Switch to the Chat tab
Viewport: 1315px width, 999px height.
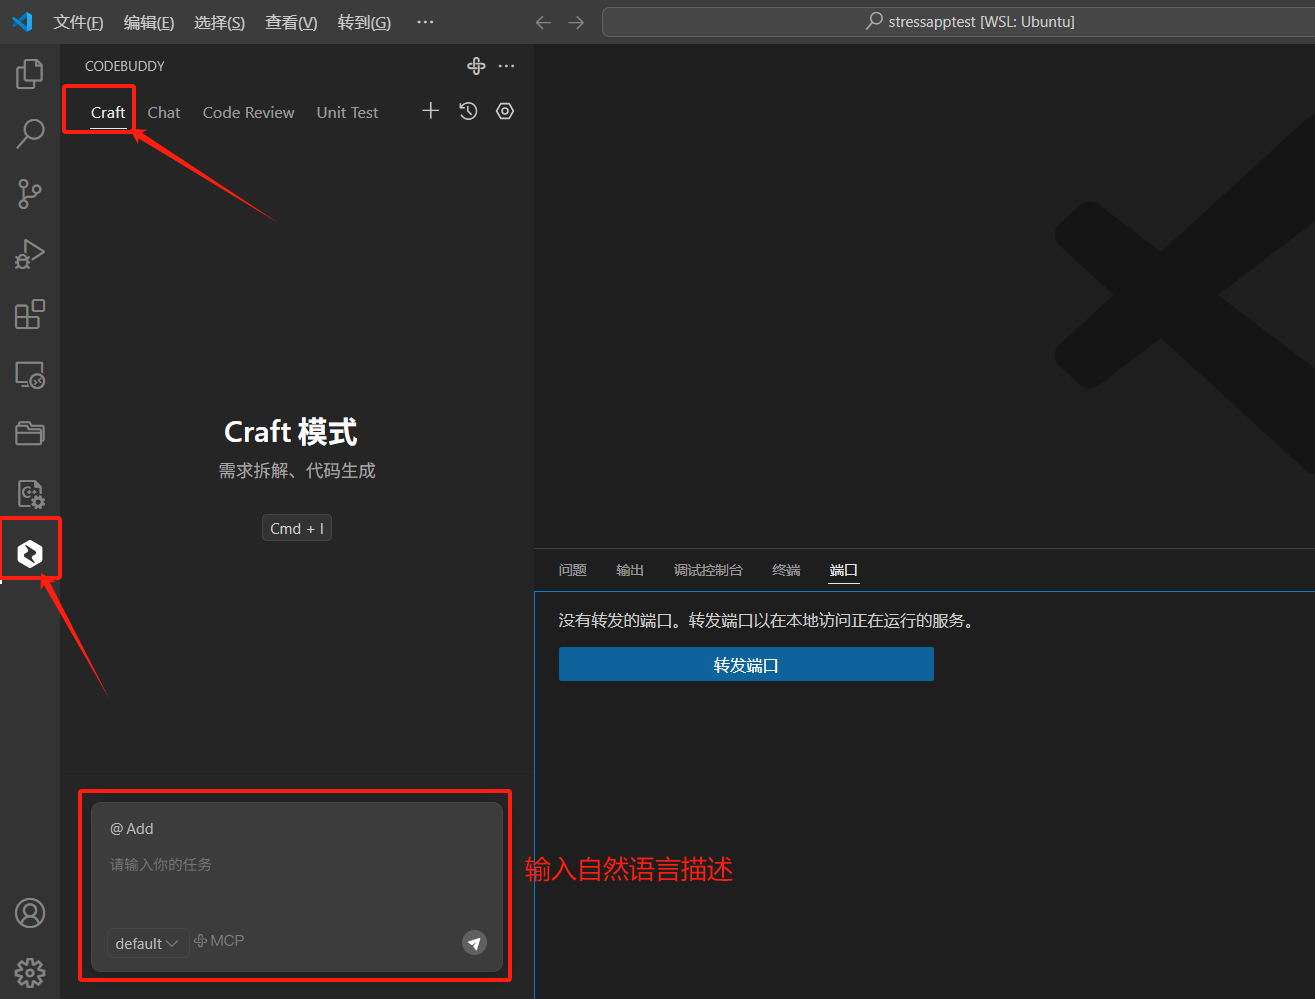tap(164, 113)
